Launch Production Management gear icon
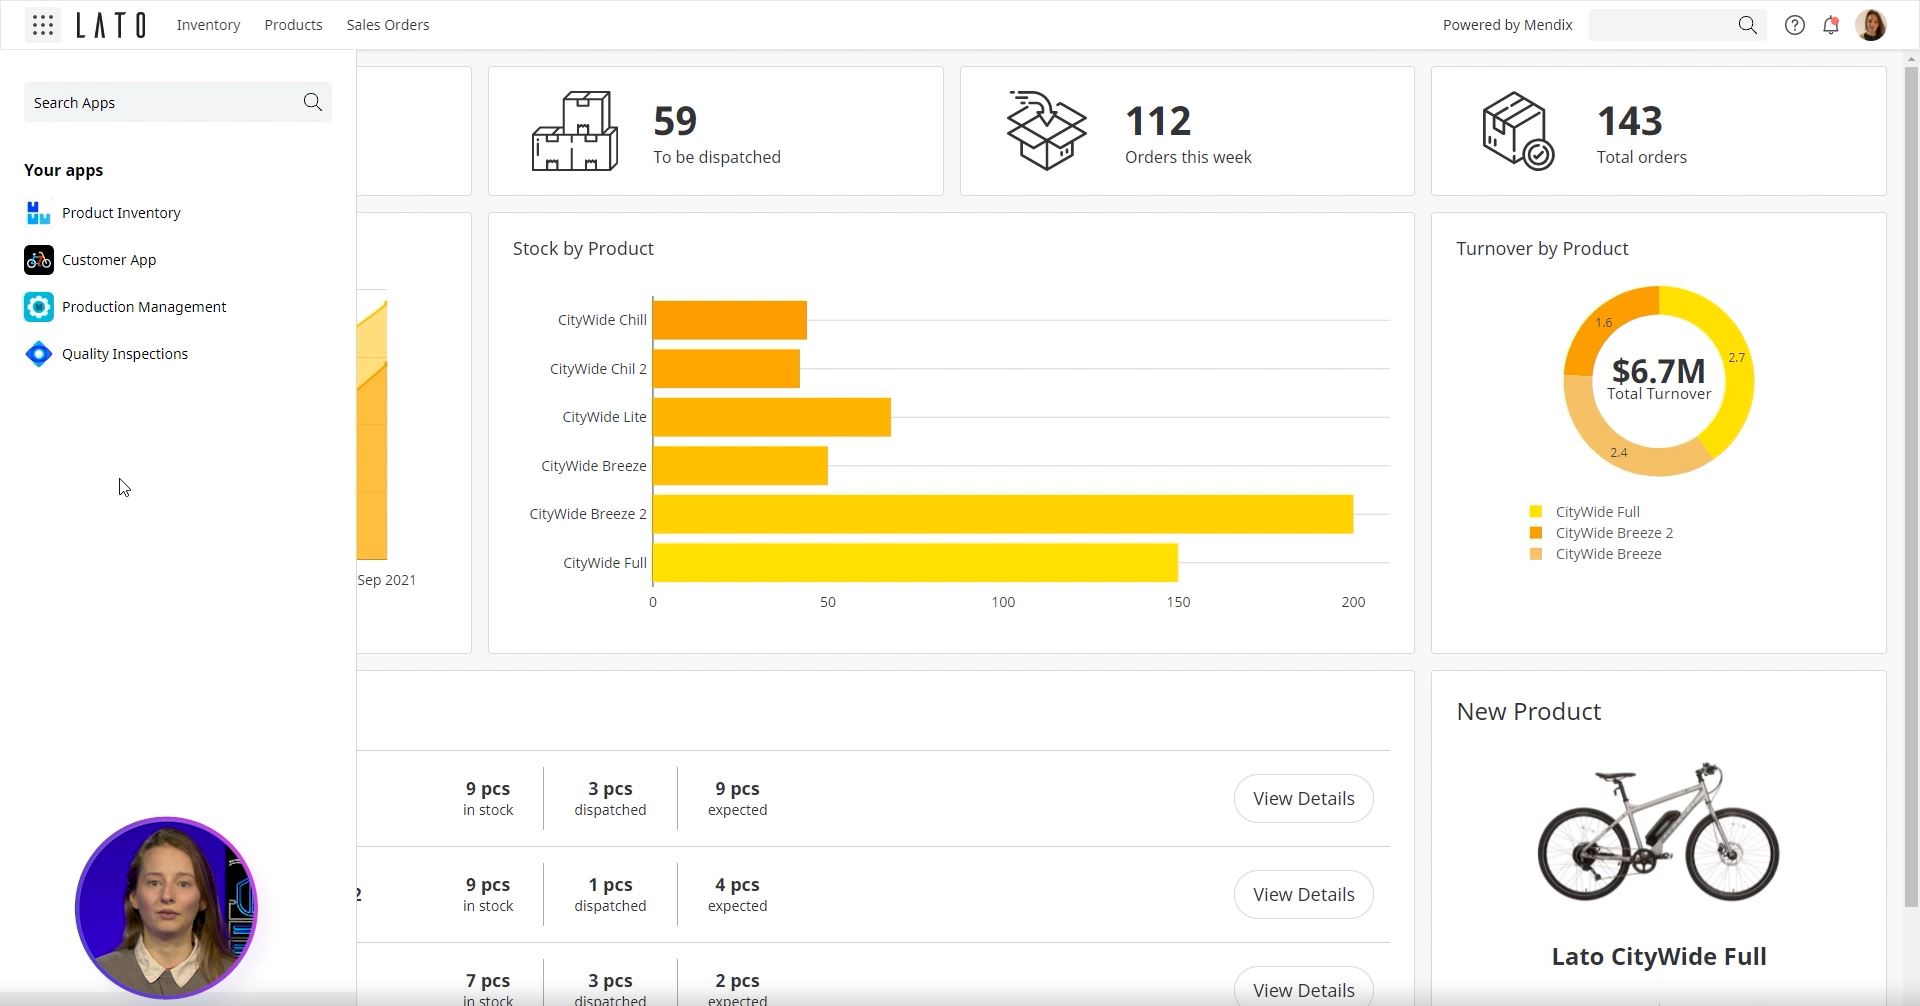This screenshot has width=1920, height=1006. (x=39, y=307)
